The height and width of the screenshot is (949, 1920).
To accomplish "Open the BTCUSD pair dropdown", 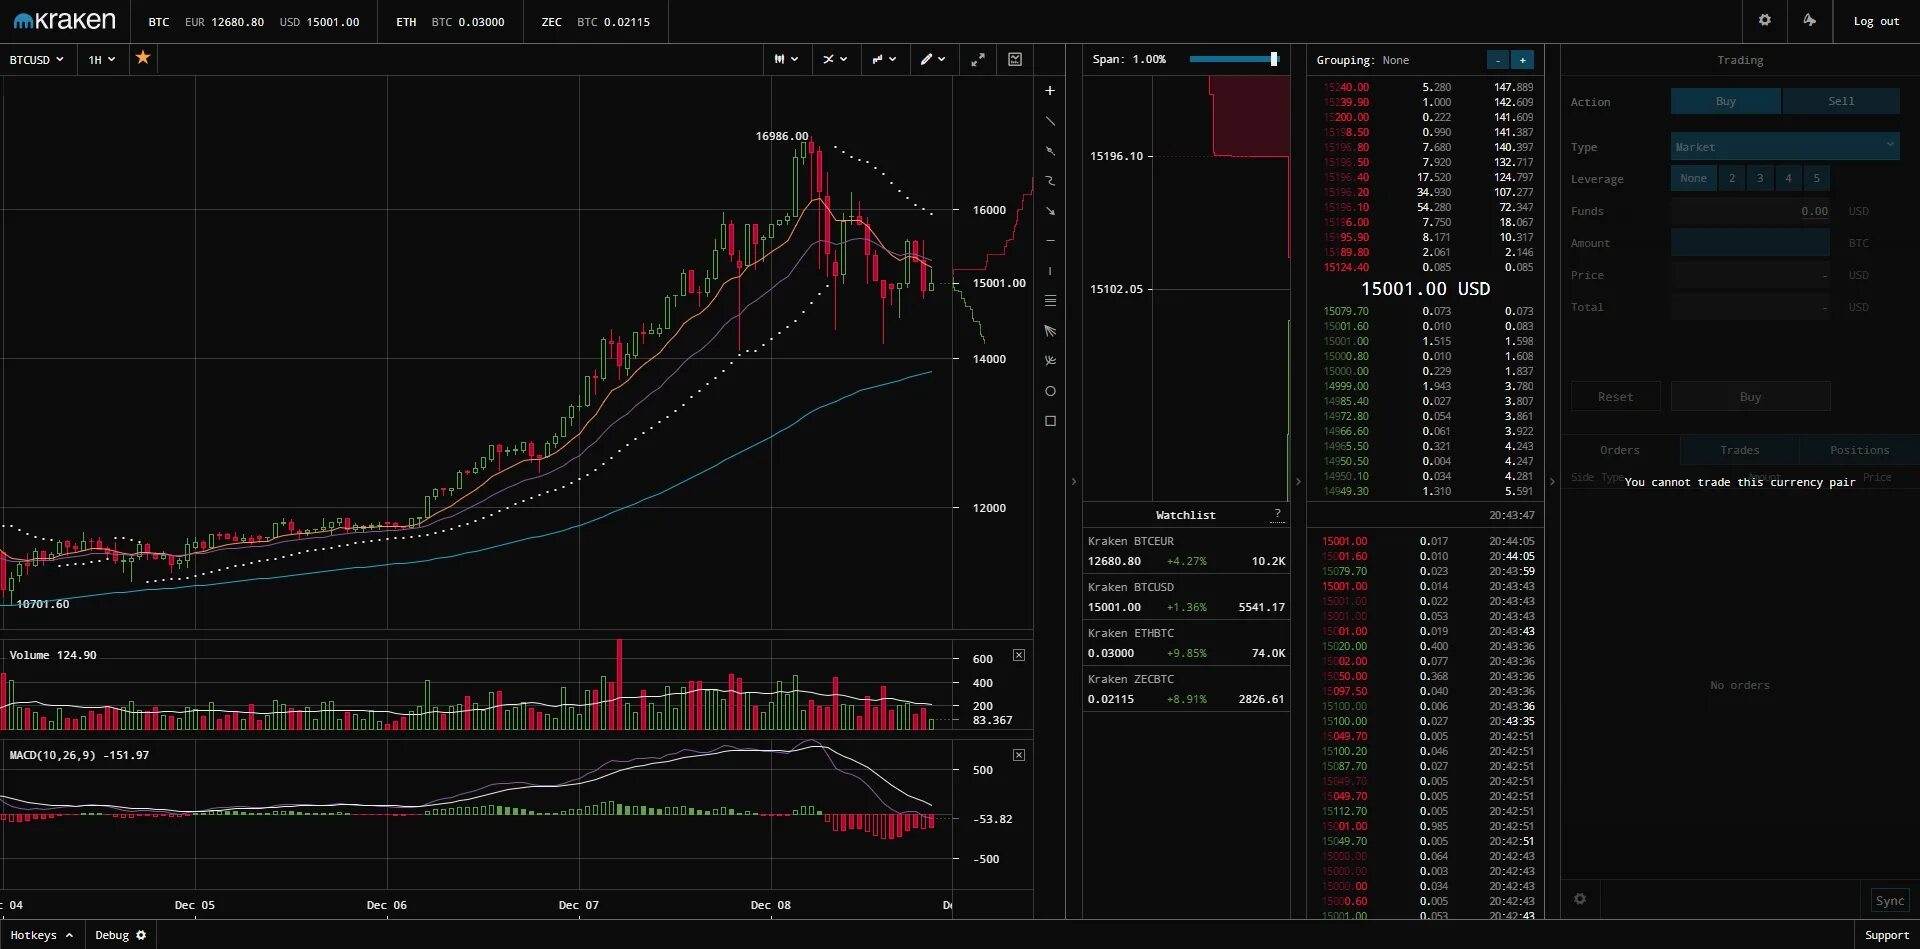I will (37, 60).
